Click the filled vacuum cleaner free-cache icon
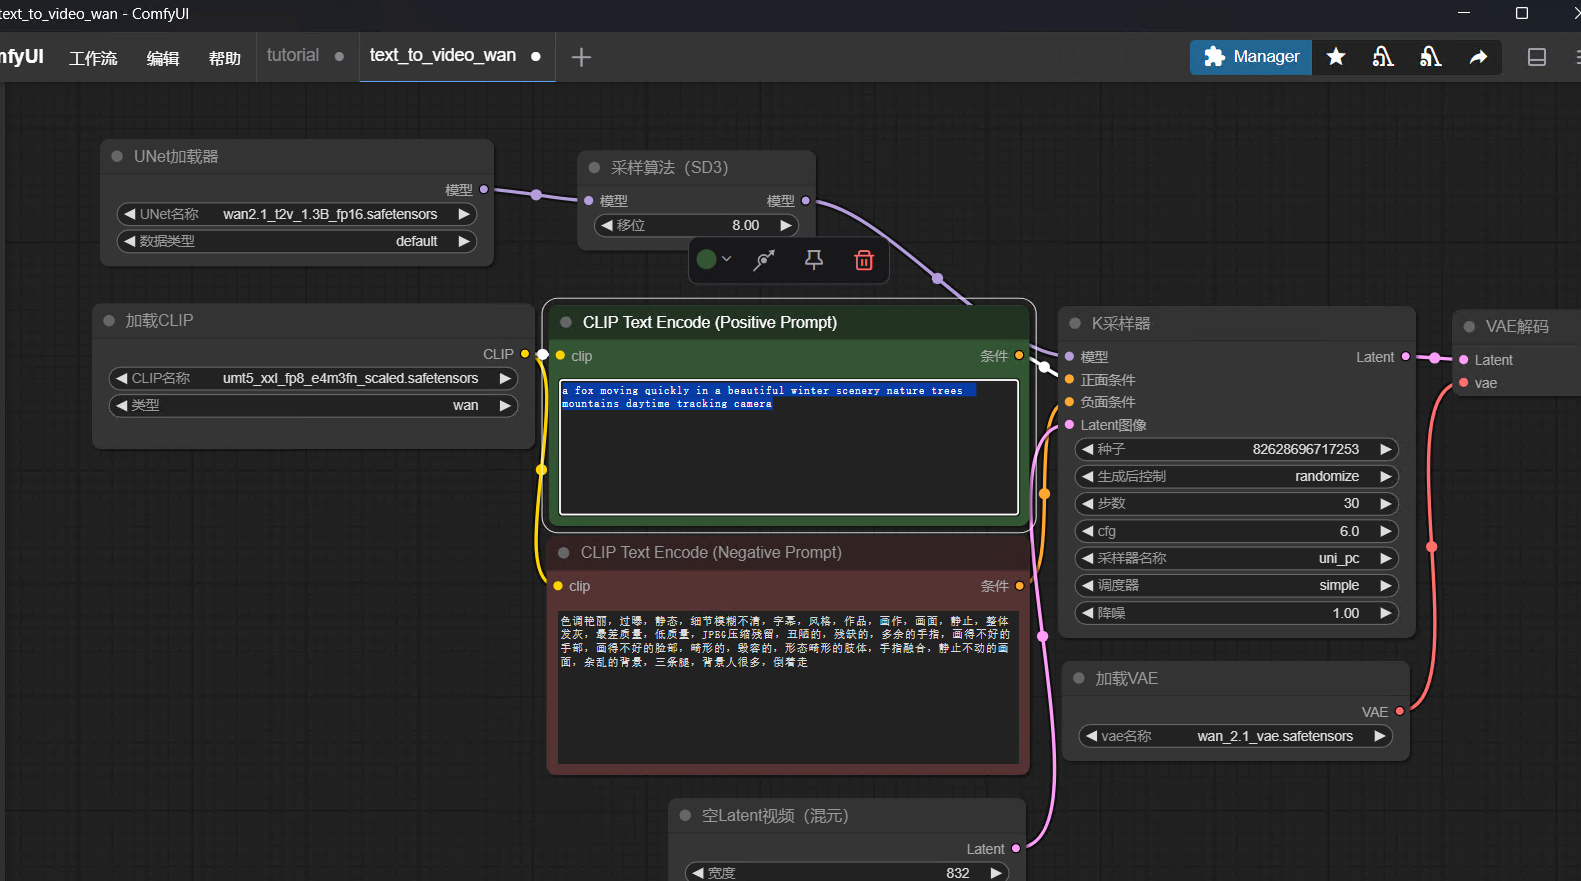 [1431, 57]
